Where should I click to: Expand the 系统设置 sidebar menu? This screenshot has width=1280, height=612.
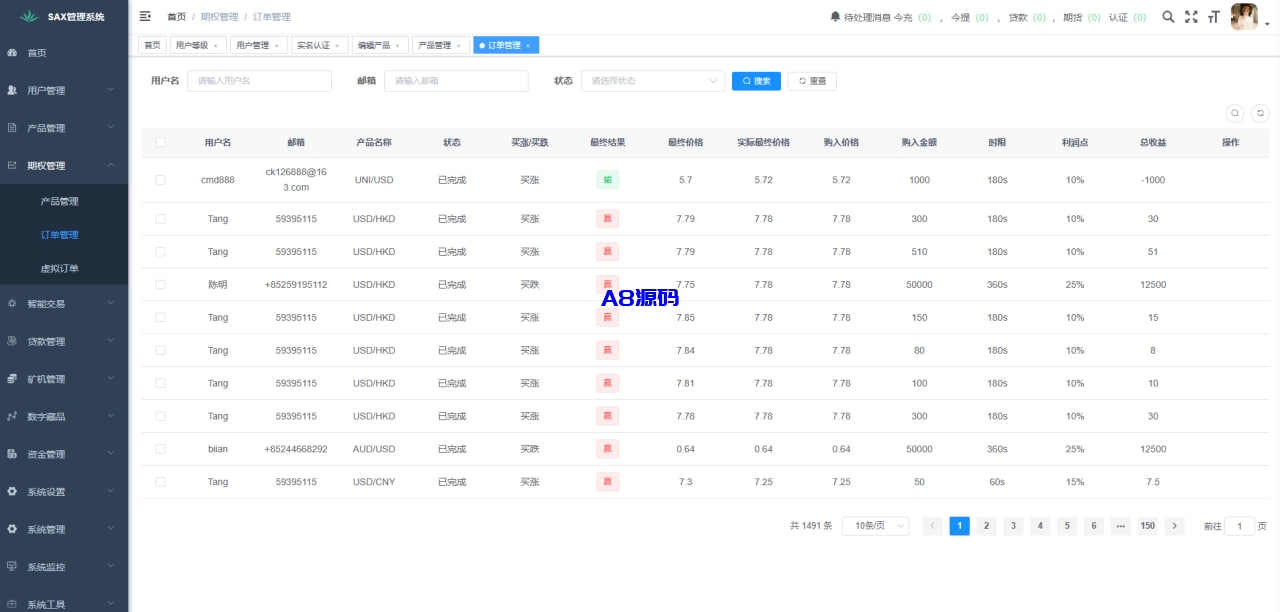coord(64,492)
